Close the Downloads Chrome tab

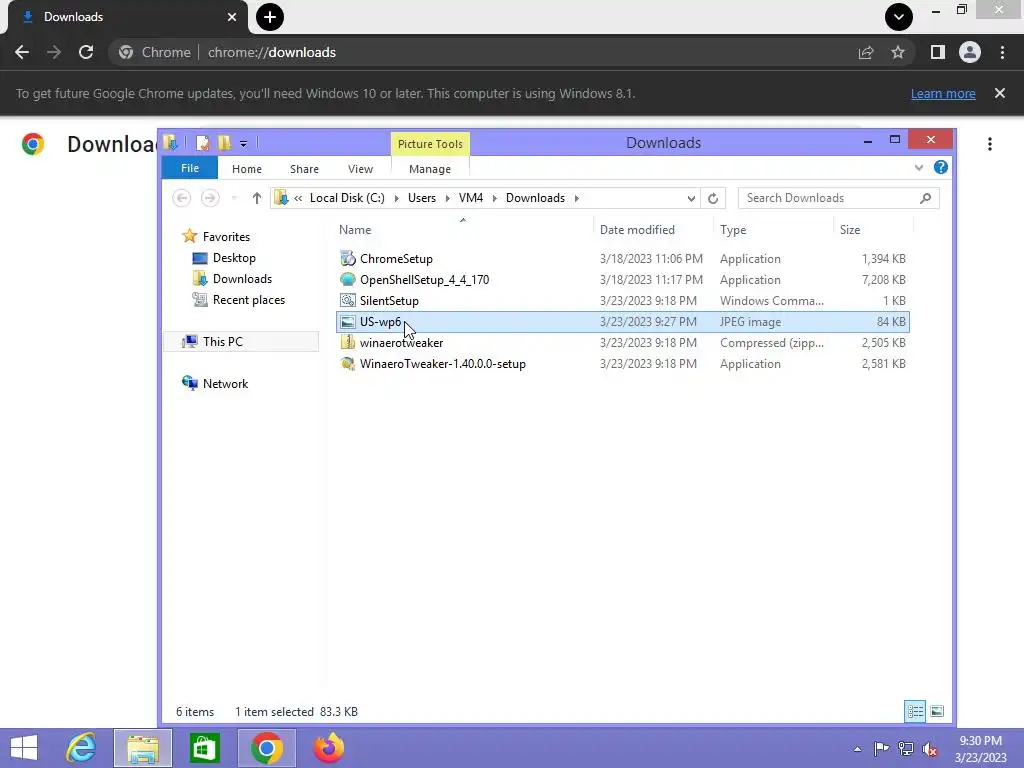[x=232, y=17]
